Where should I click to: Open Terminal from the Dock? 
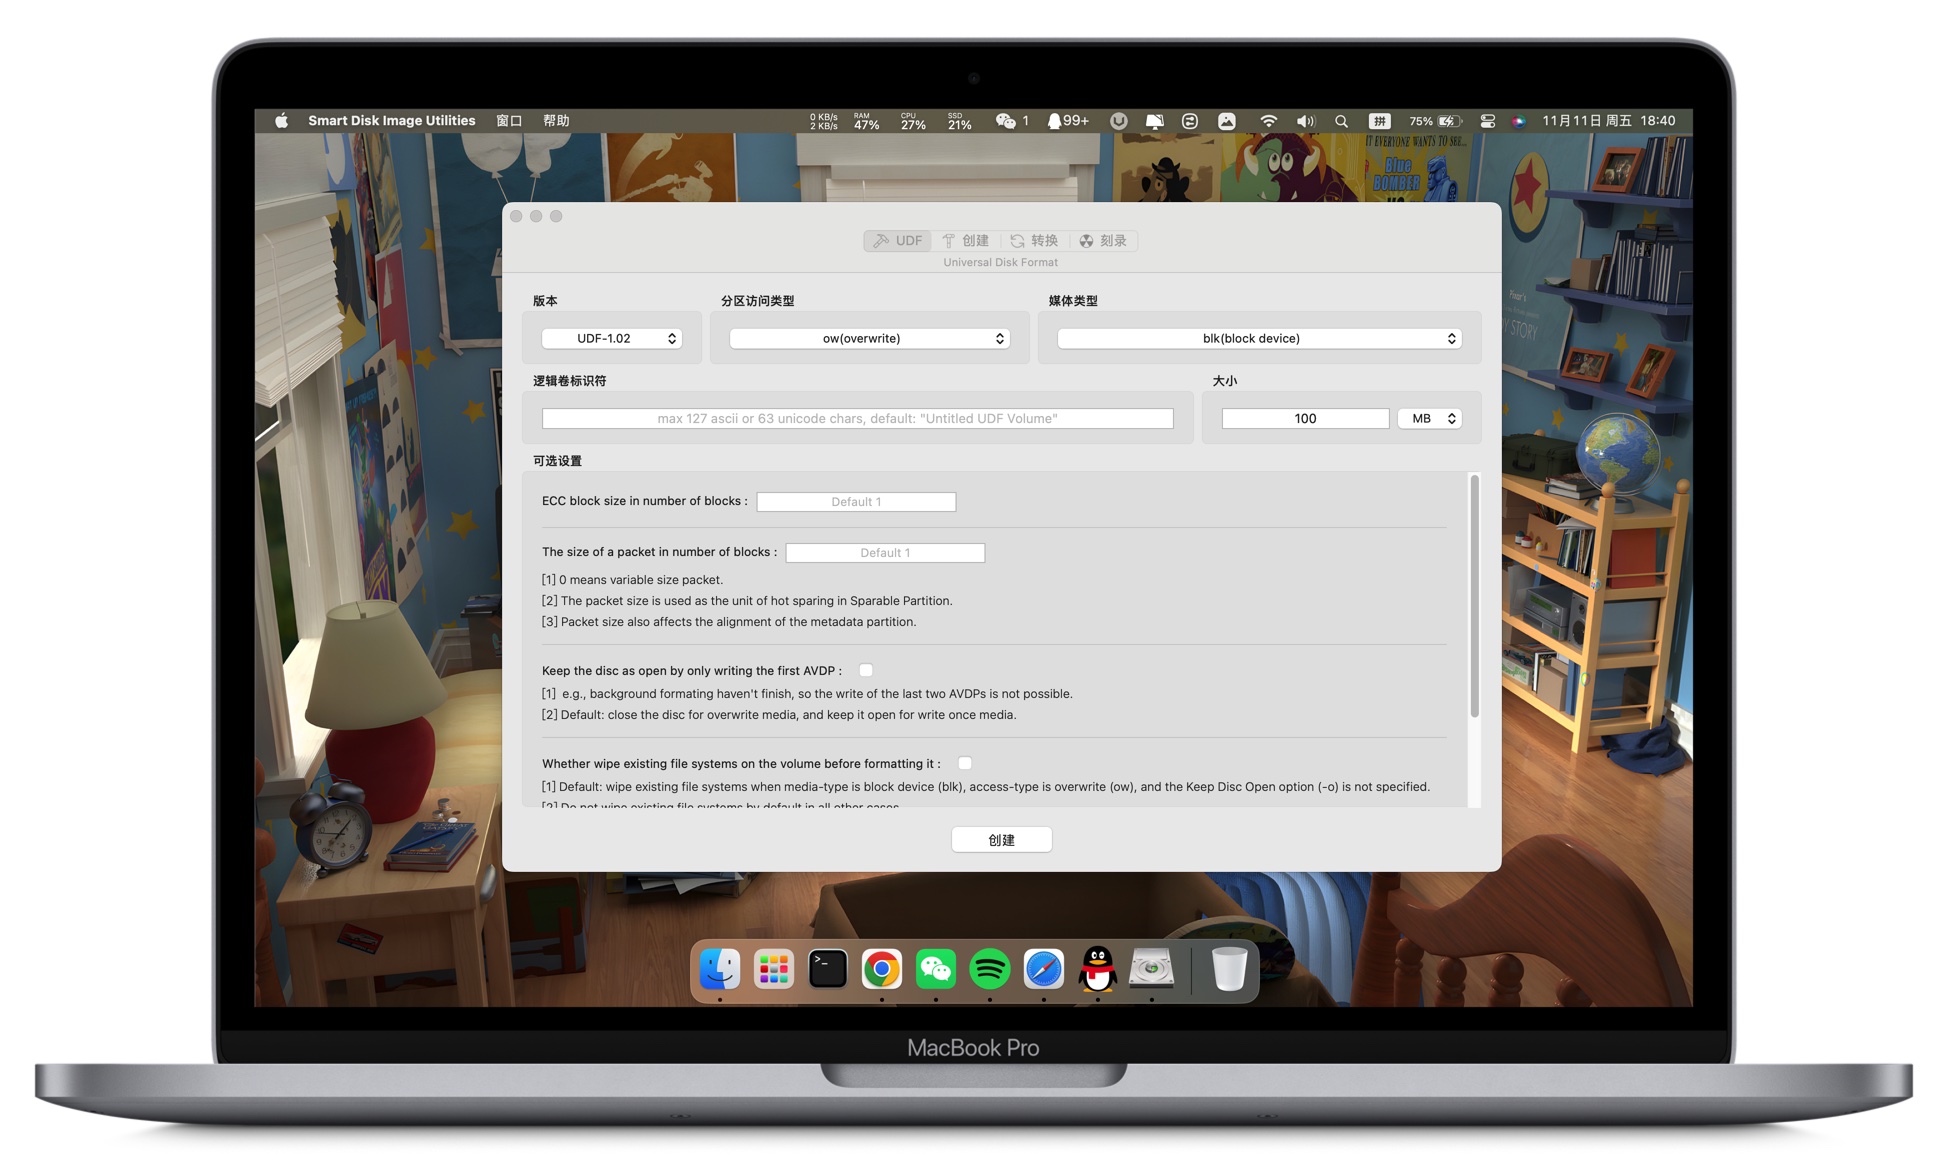tap(828, 969)
